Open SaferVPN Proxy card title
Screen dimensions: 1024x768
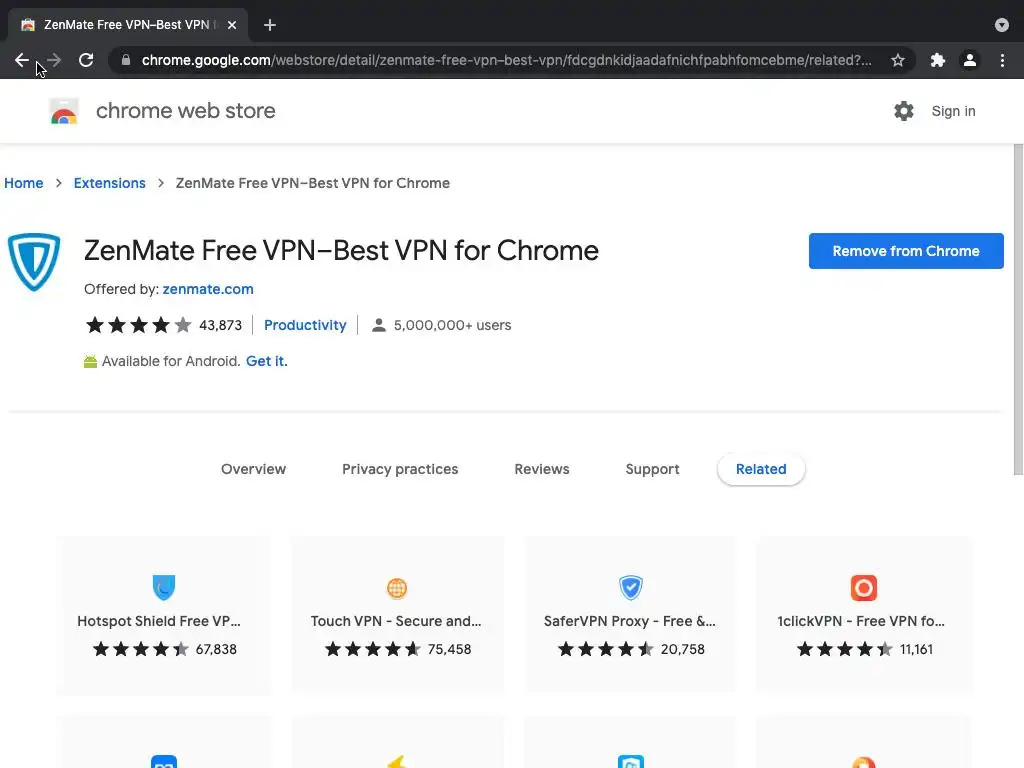pyautogui.click(x=630, y=621)
